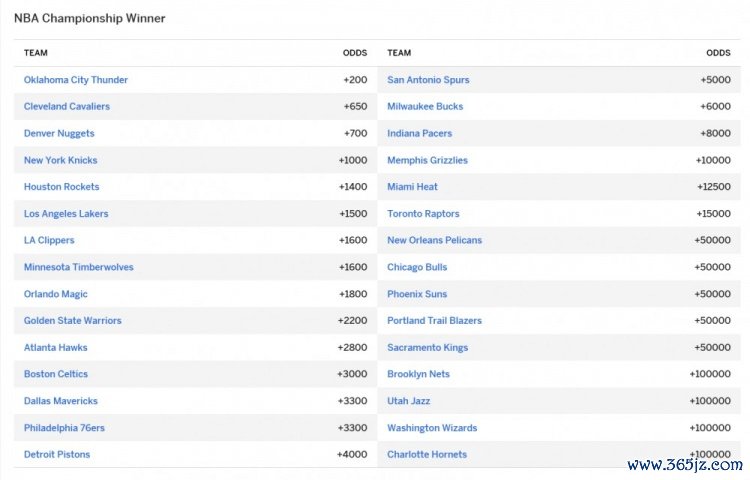Click the Chicago Bulls link
750x480 pixels.
(417, 267)
